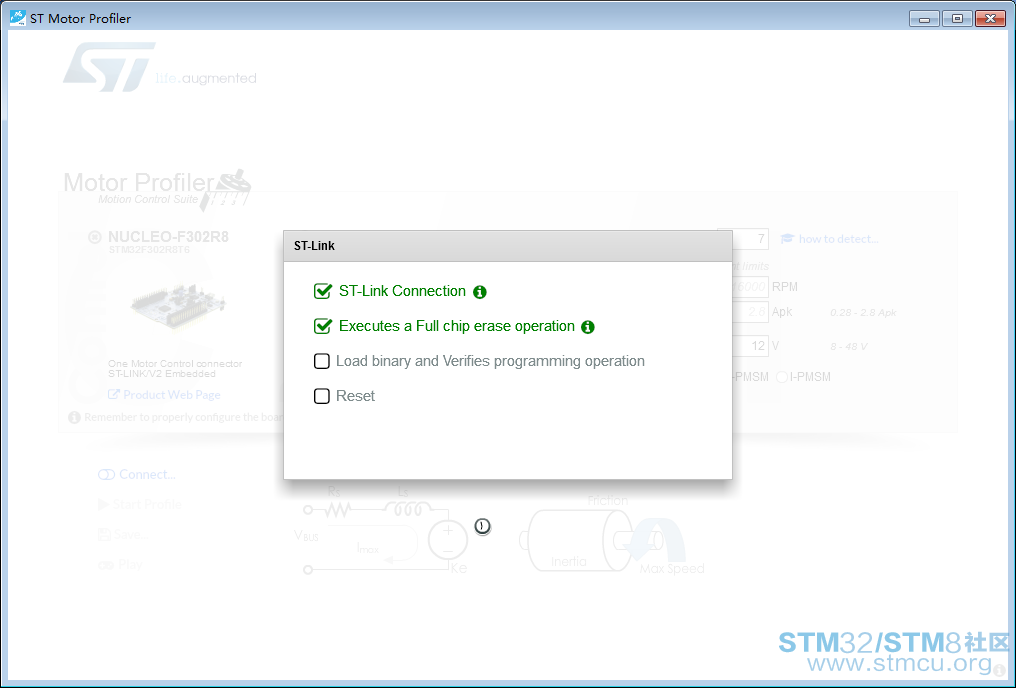Click Start Profile button
This screenshot has width=1016, height=688.
coord(140,505)
